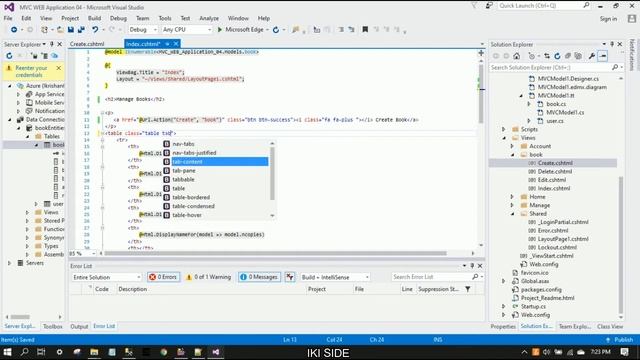
Task: Pin the Error List panel
Action: (472, 266)
